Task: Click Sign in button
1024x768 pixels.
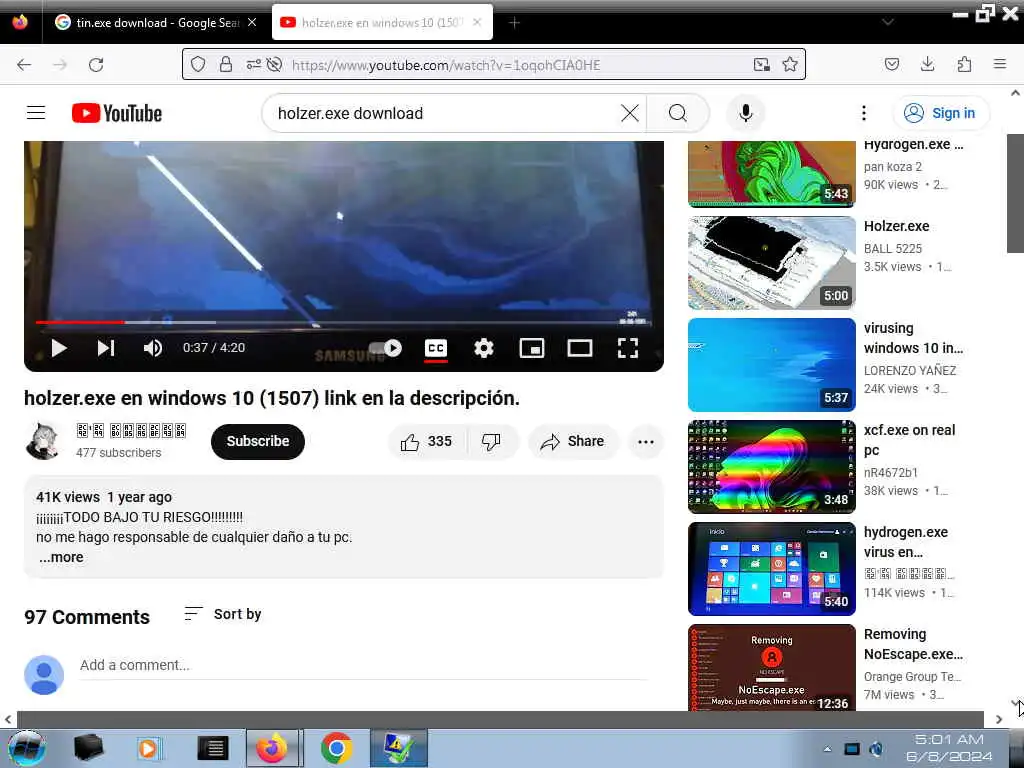Action: click(x=940, y=113)
